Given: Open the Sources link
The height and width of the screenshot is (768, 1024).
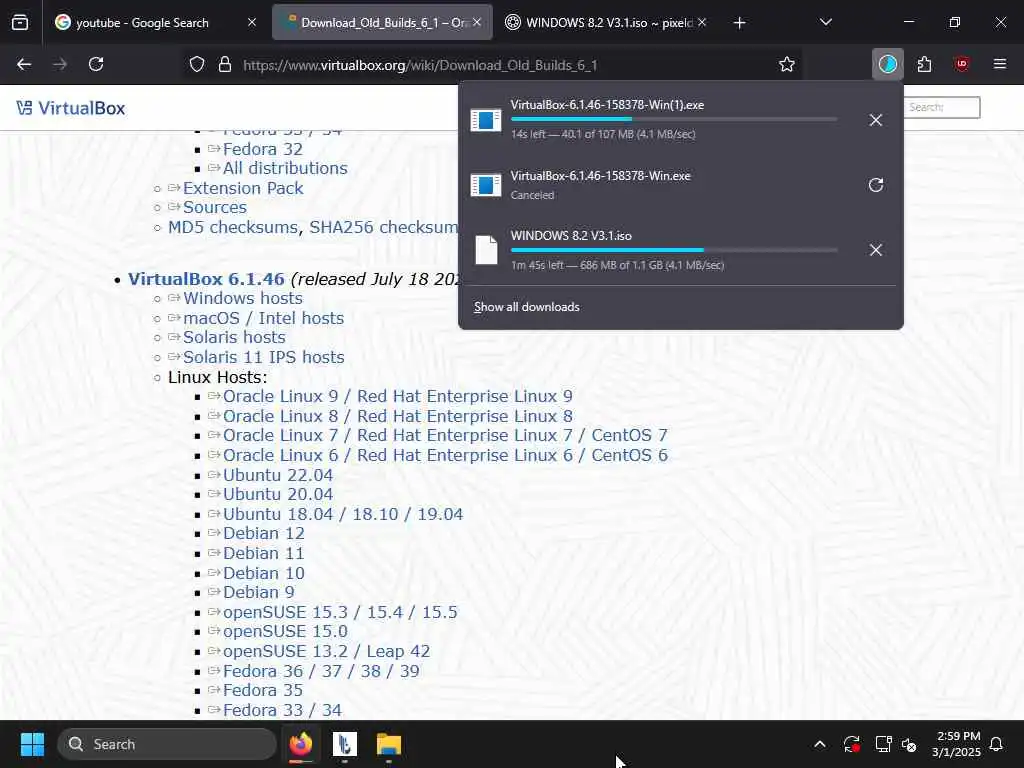Looking at the screenshot, I should 215,208.
